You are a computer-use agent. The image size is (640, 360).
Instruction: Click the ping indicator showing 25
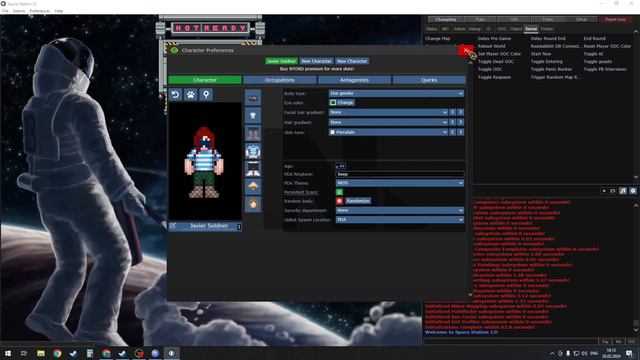pyautogui.click(x=609, y=191)
